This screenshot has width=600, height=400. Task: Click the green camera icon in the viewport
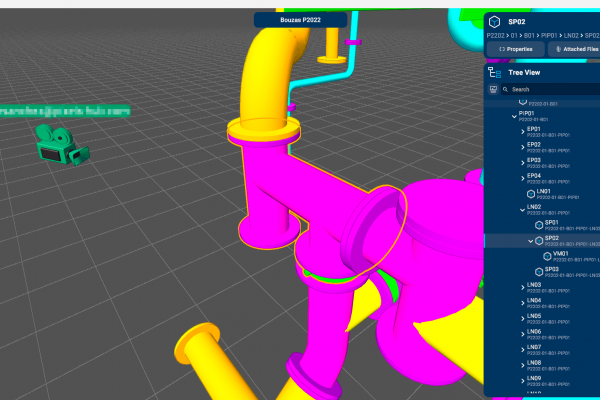pos(58,143)
